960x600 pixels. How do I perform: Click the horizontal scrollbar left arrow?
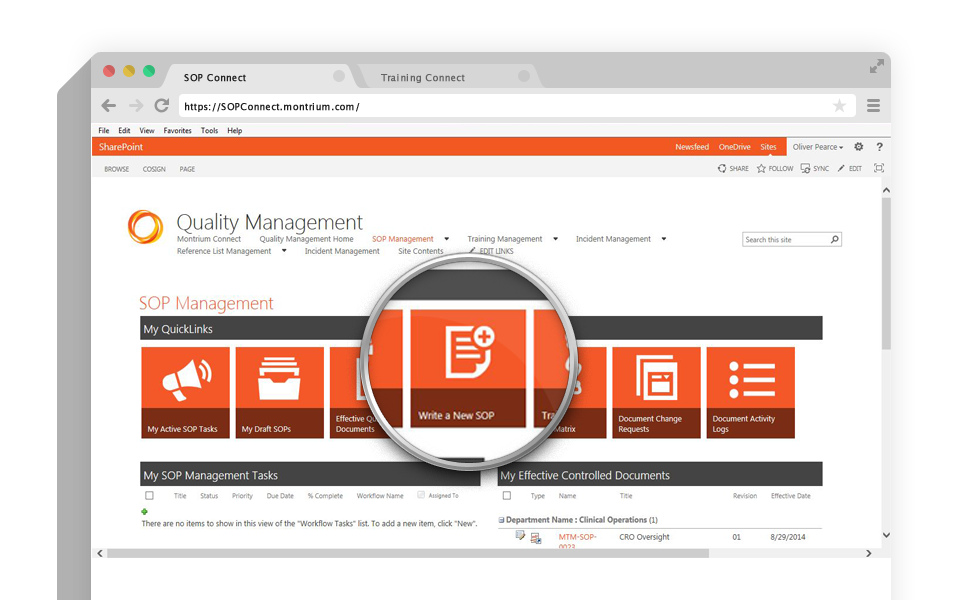pyautogui.click(x=100, y=553)
